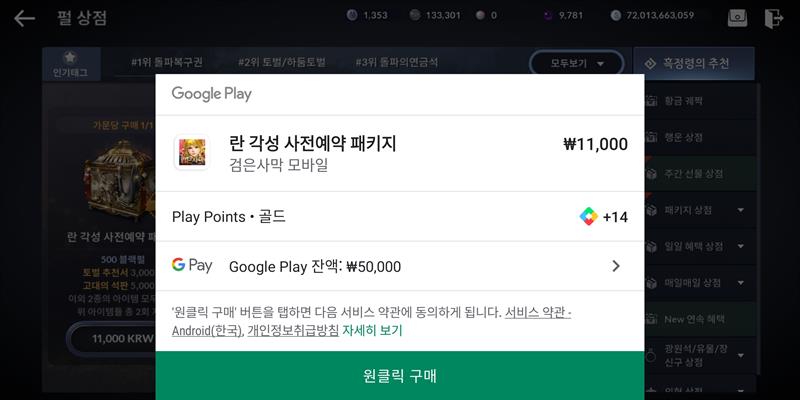Select the #3위 돌파의연금석 tag tab
The width and height of the screenshot is (800, 400).
click(396, 63)
